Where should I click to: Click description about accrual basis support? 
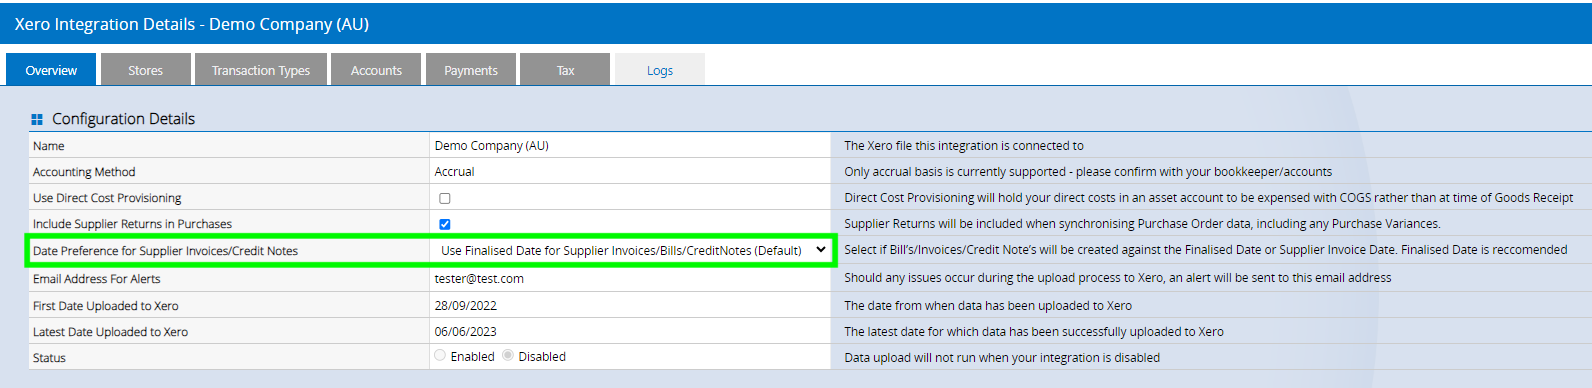(x=1088, y=172)
